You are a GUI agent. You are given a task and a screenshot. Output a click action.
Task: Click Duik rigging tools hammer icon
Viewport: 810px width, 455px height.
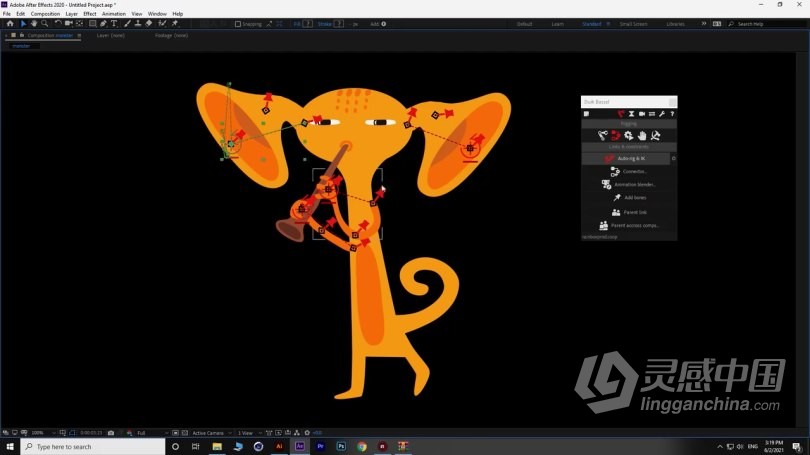click(x=655, y=135)
